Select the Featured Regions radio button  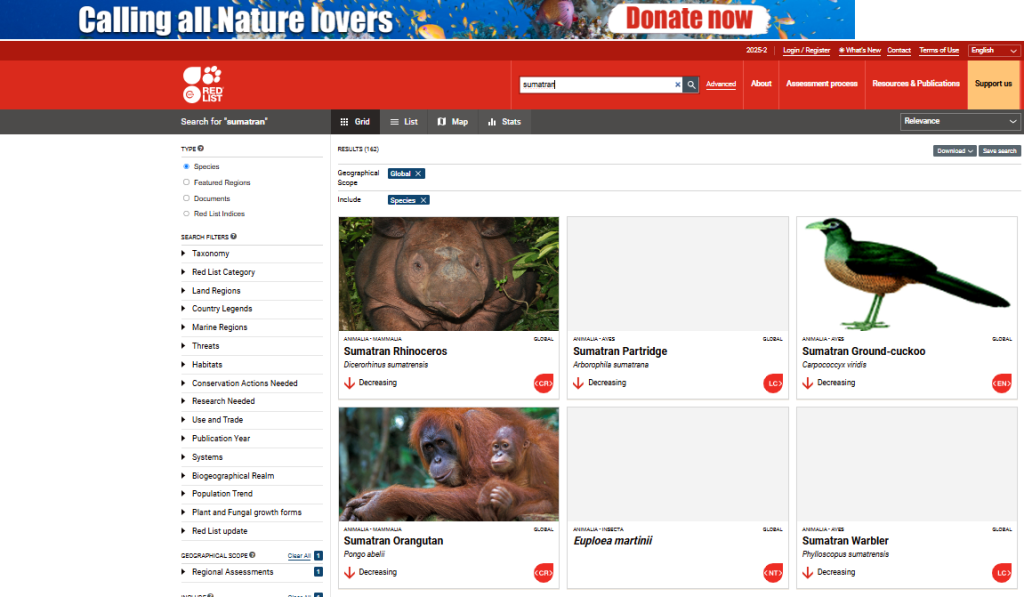click(x=186, y=183)
